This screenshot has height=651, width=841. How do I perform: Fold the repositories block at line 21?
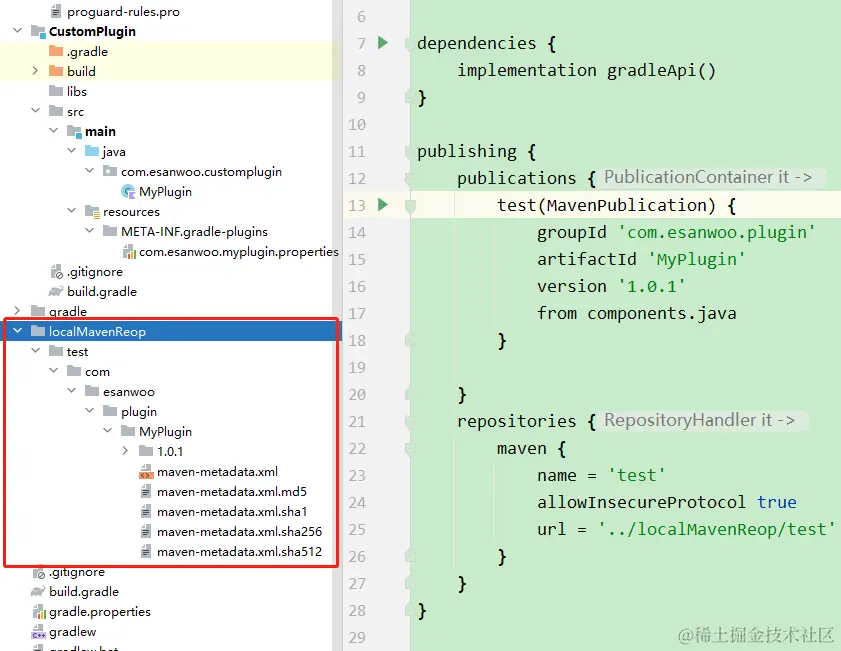[410, 421]
